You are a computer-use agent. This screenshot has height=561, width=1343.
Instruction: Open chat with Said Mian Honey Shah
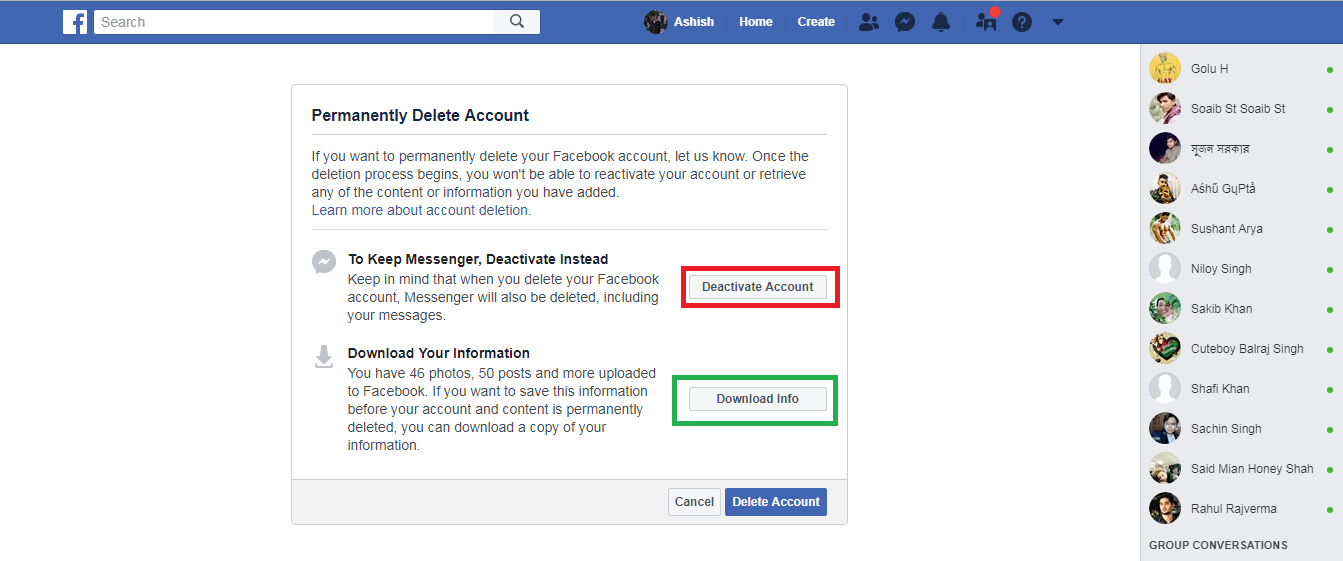tap(1241, 469)
